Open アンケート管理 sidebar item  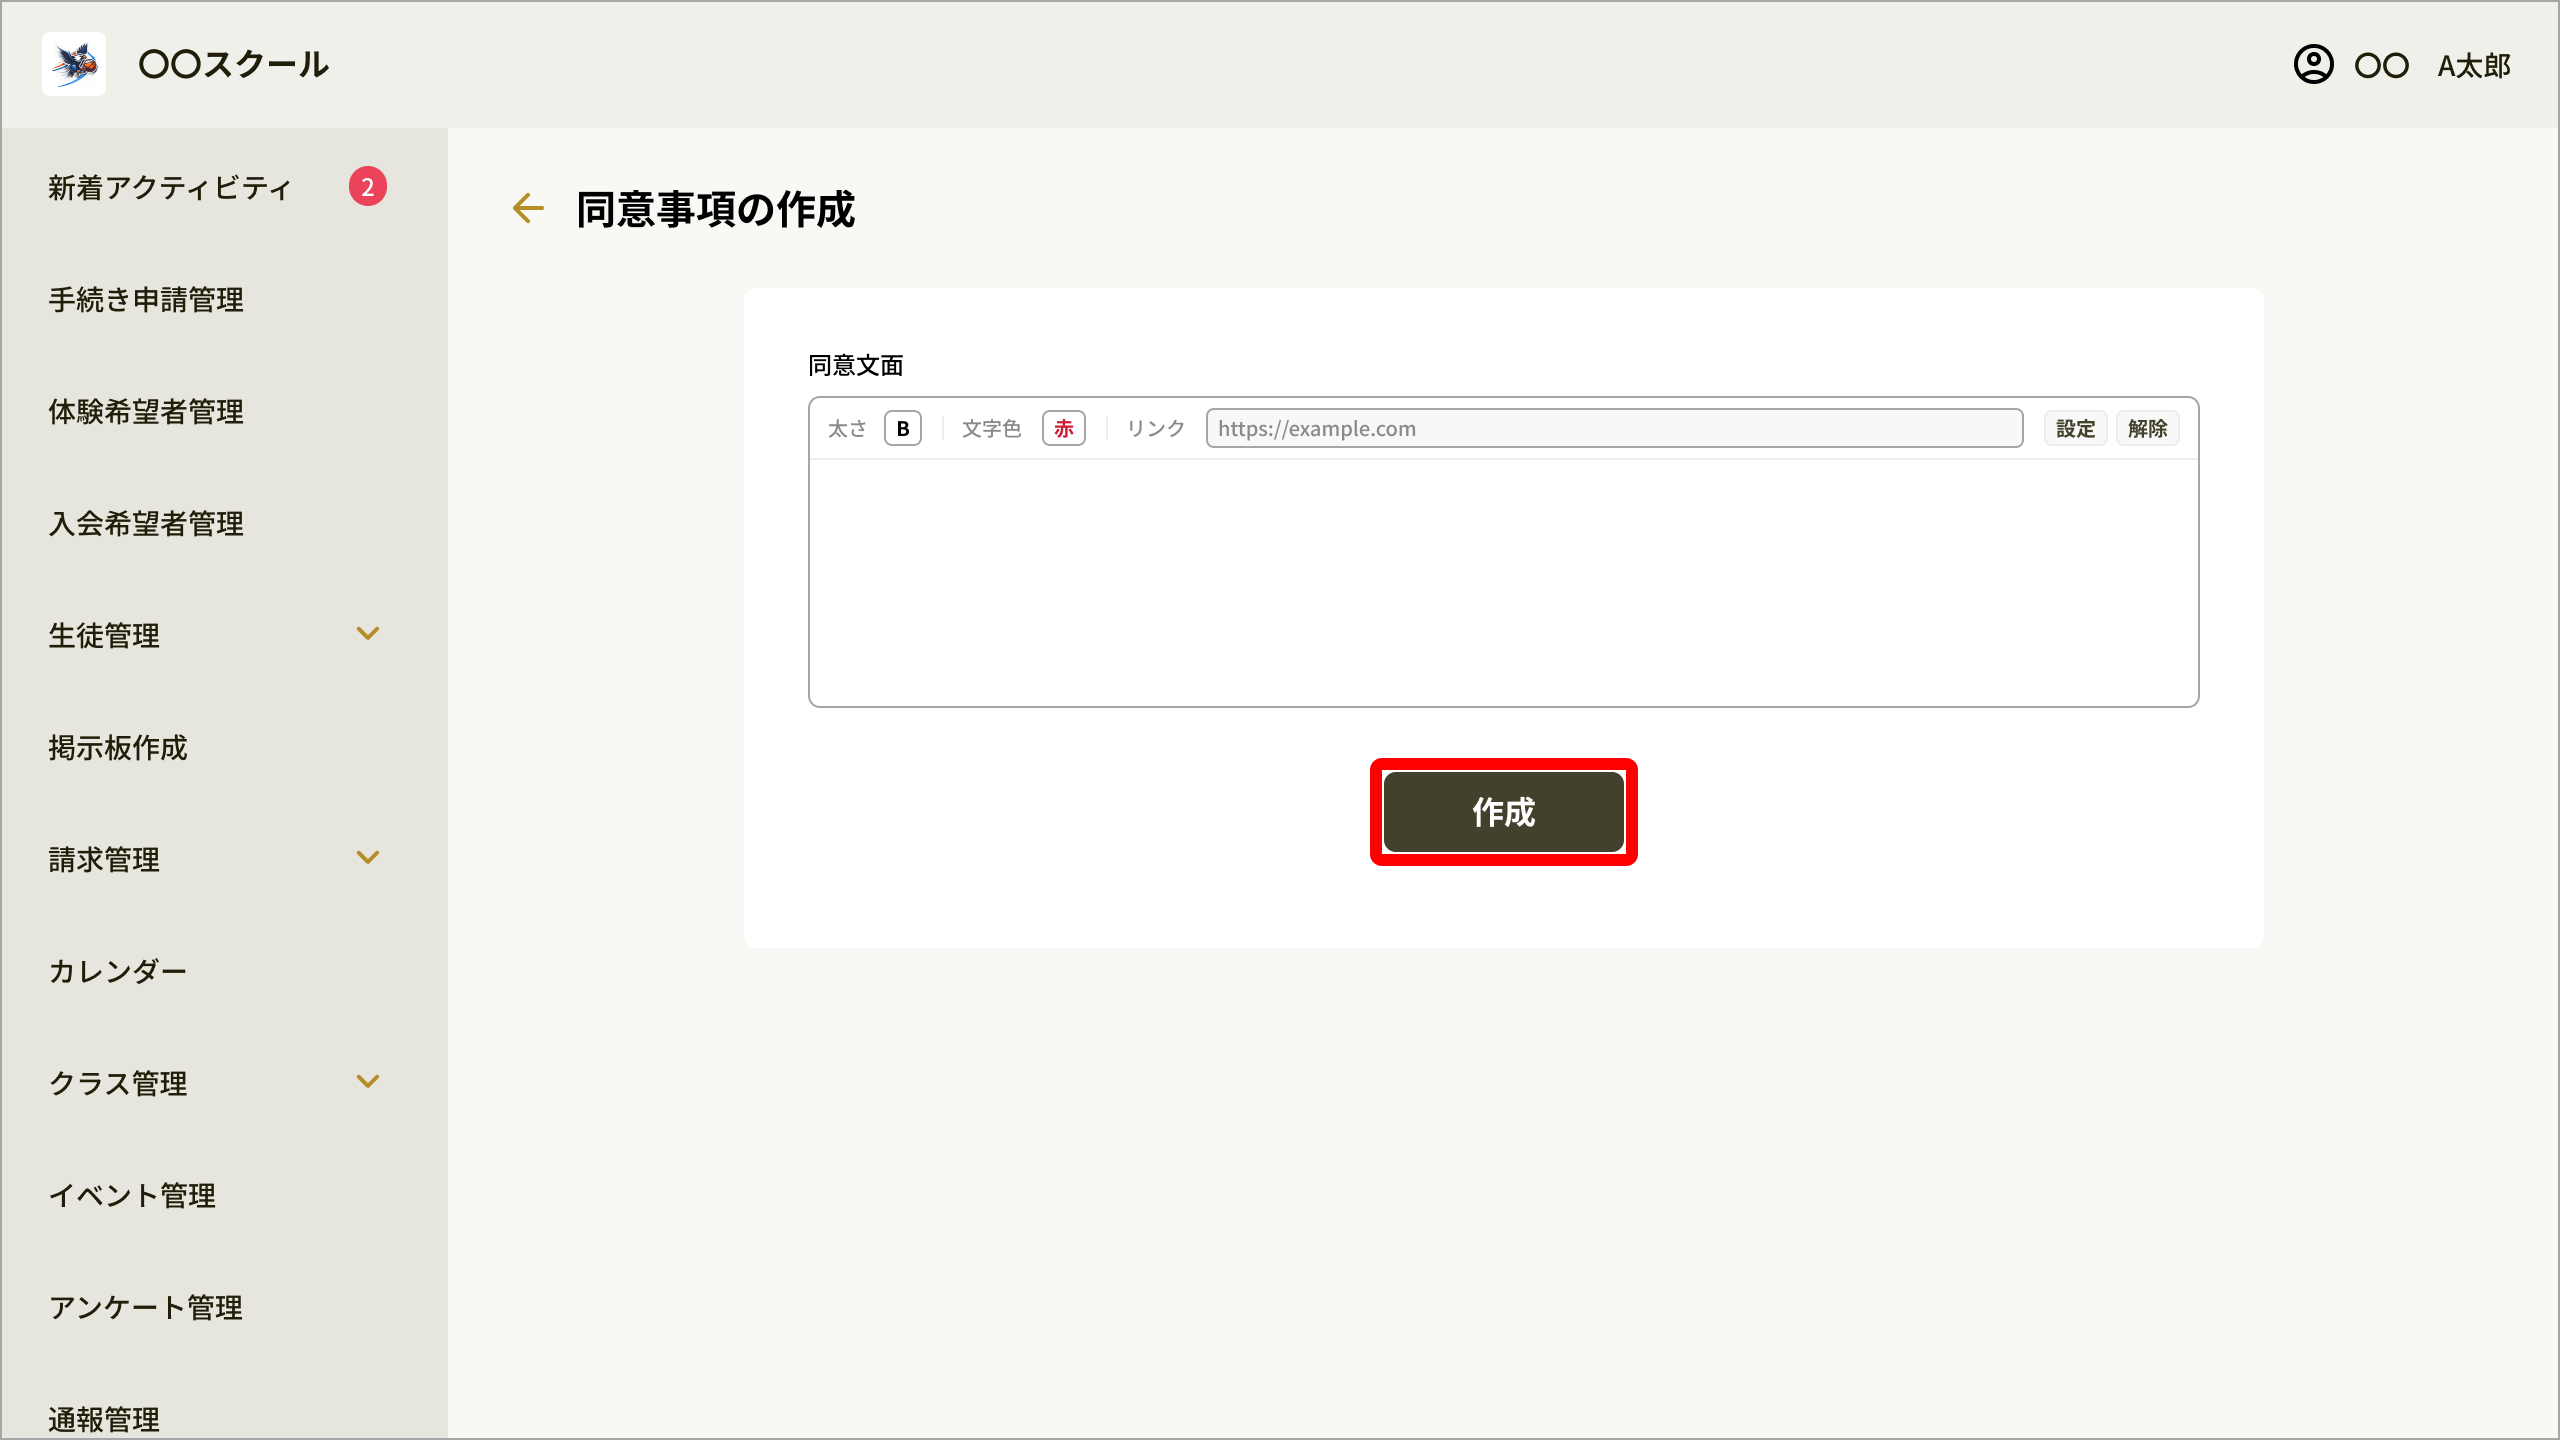(x=146, y=1308)
